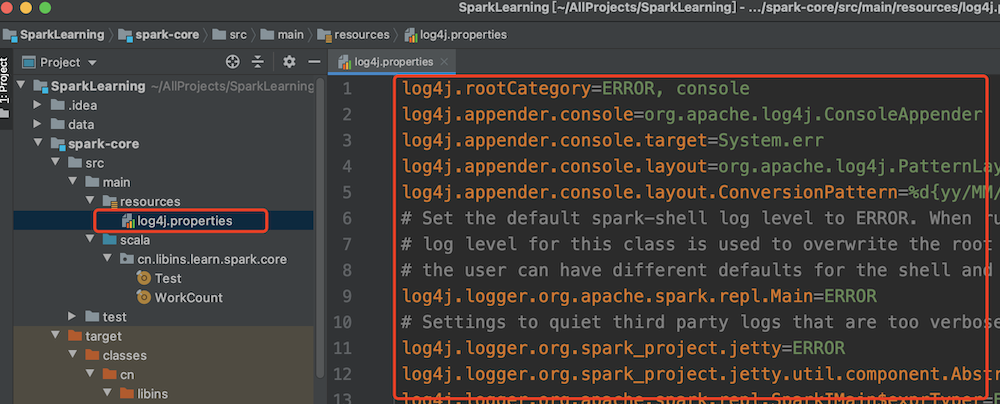This screenshot has width=1000, height=404.
Task: Expand the .idea folder
Action: pos(39,105)
